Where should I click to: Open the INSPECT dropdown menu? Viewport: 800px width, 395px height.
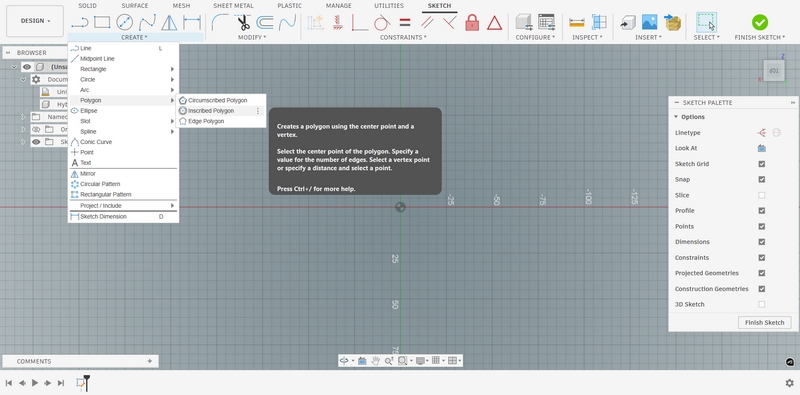pos(587,37)
